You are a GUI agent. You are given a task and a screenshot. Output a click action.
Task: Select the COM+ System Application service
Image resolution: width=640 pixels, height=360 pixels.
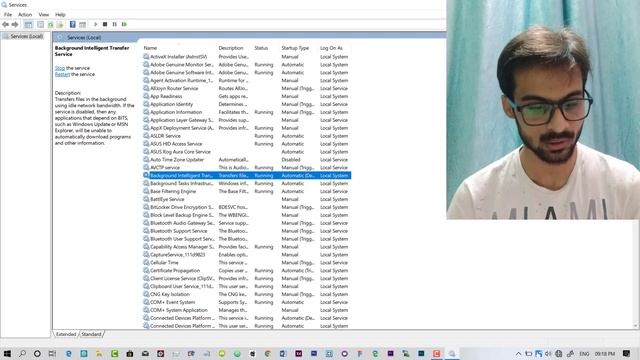click(247, 310)
